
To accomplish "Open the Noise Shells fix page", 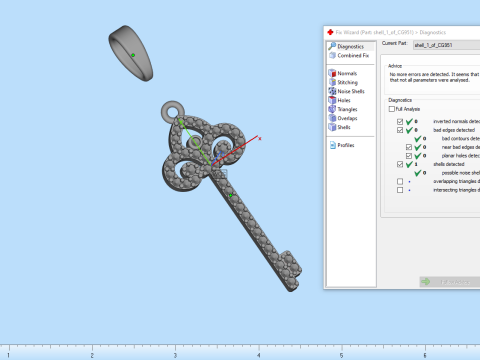I will click(x=347, y=91).
